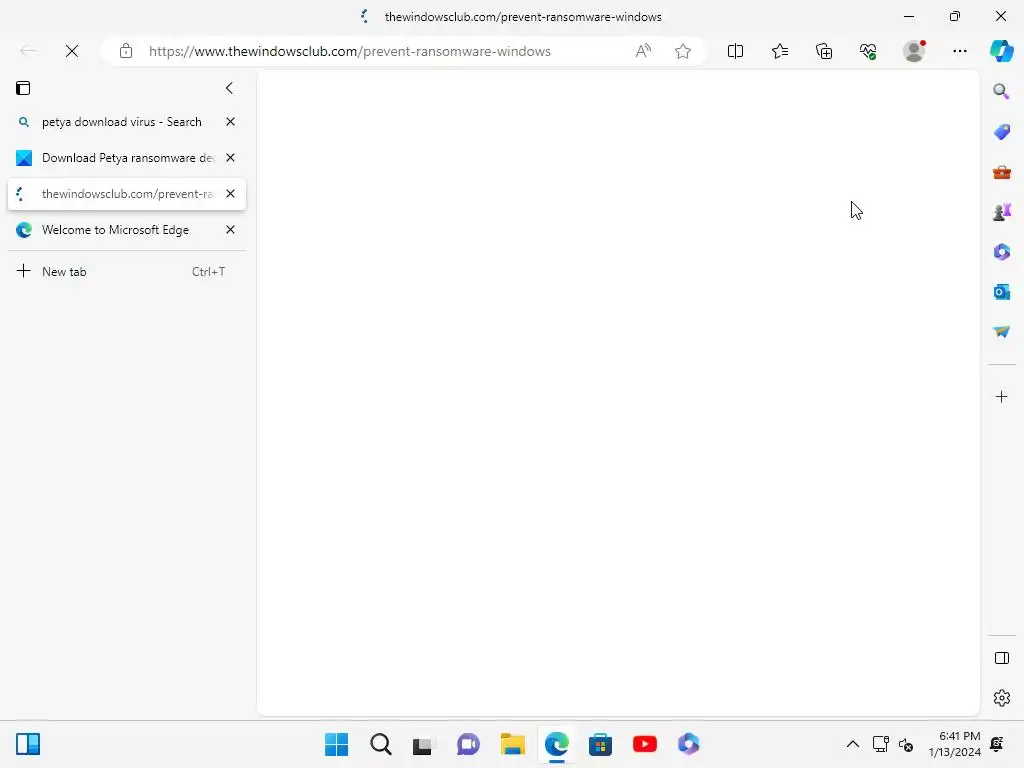The image size is (1024, 768).
Task: Open sidebar settings gear
Action: click(1001, 698)
